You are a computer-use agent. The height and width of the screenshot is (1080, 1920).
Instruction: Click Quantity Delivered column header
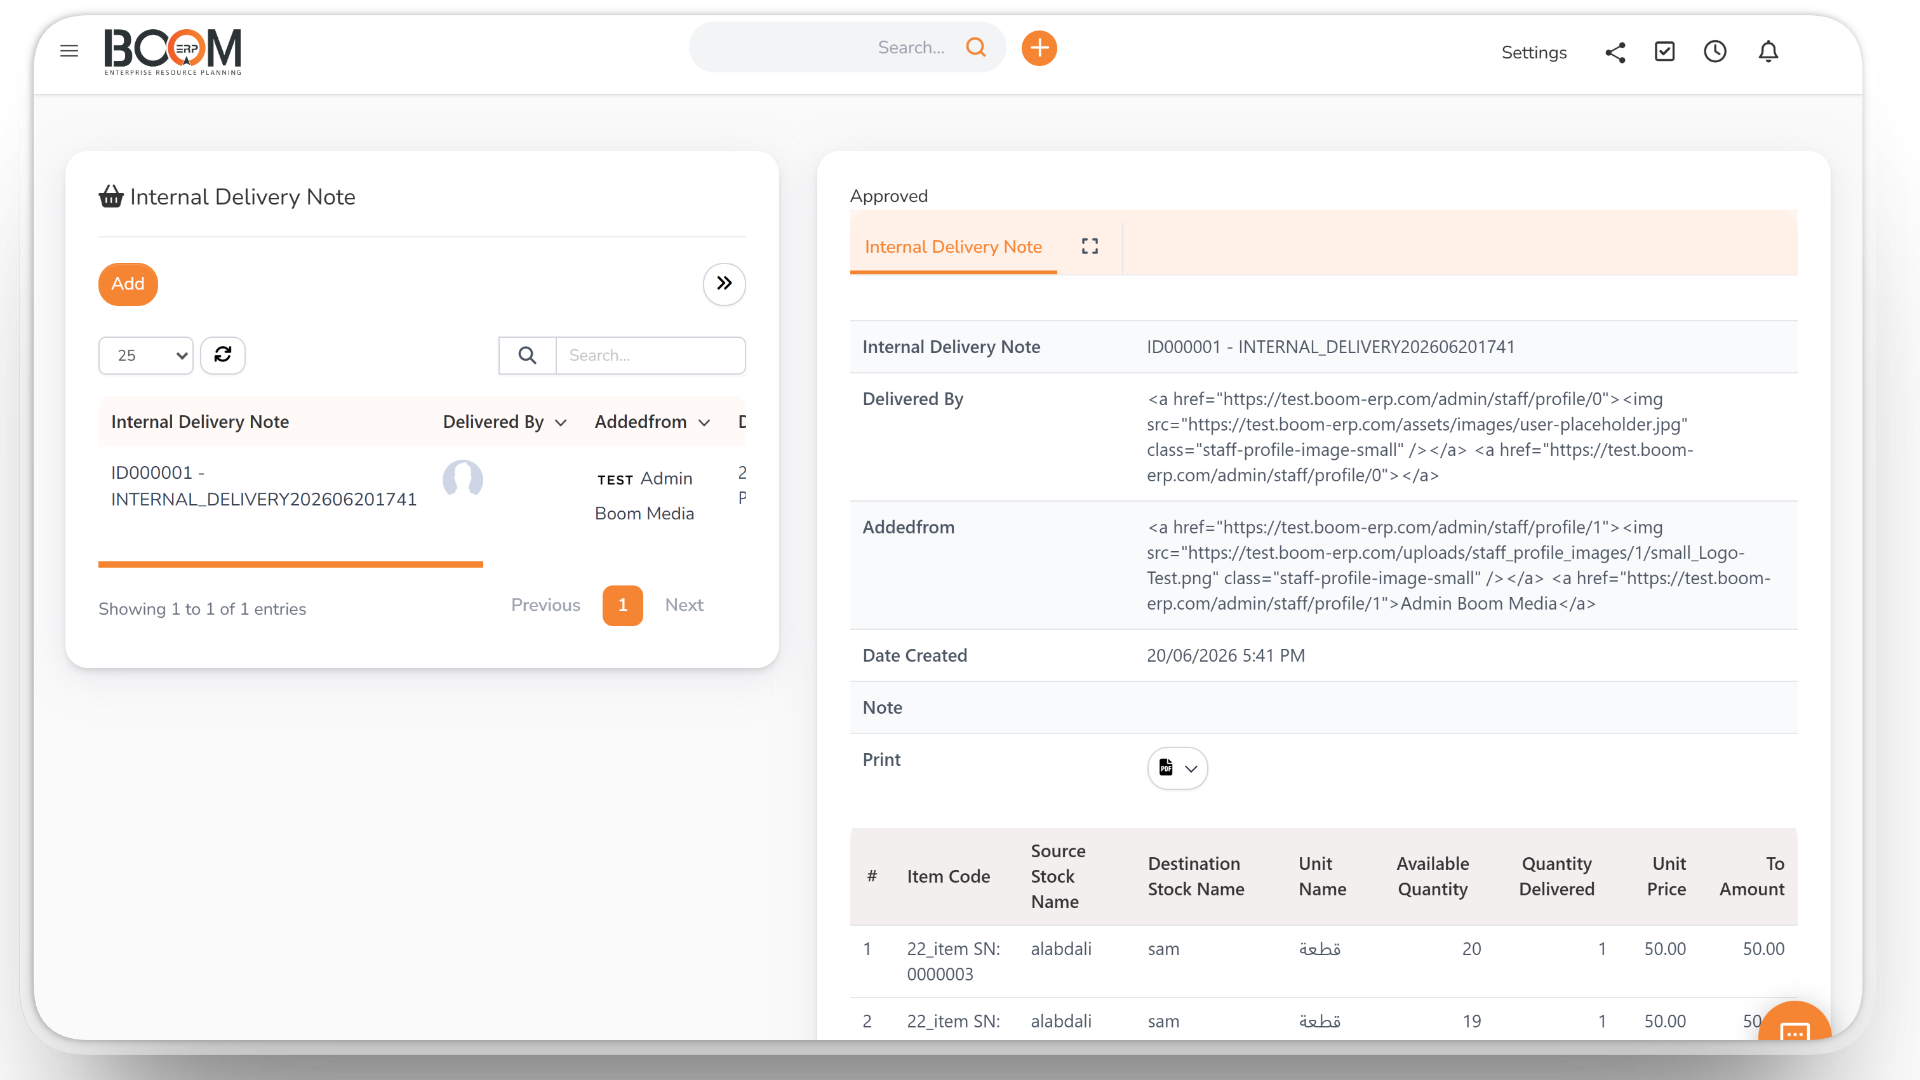point(1556,876)
